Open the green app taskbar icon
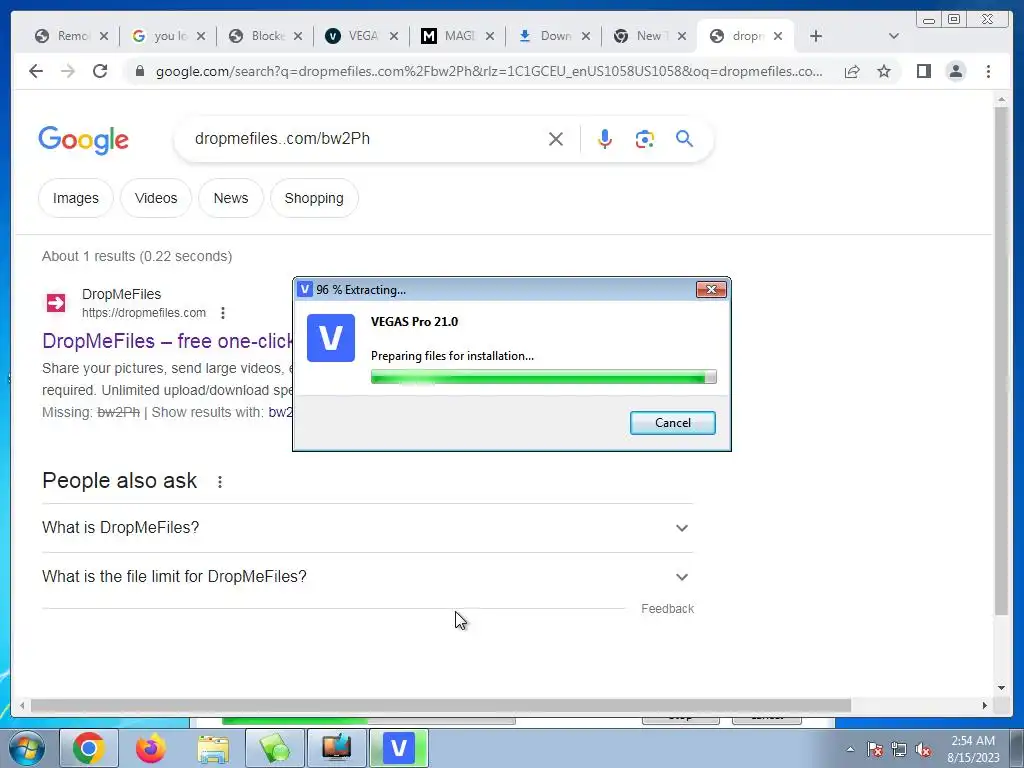 coord(275,748)
